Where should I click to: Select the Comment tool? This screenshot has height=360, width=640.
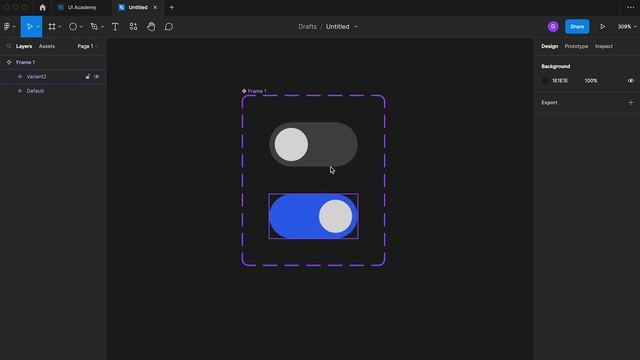tap(169, 27)
